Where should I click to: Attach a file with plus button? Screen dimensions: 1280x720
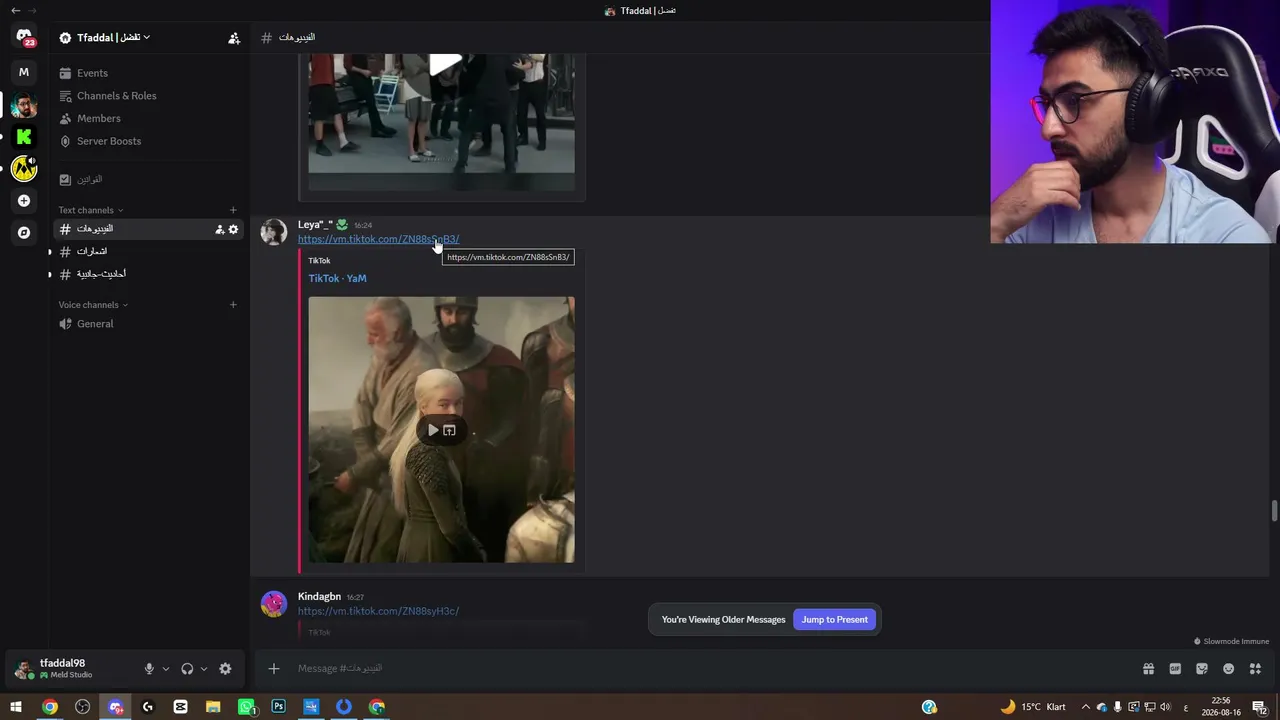[x=274, y=669]
